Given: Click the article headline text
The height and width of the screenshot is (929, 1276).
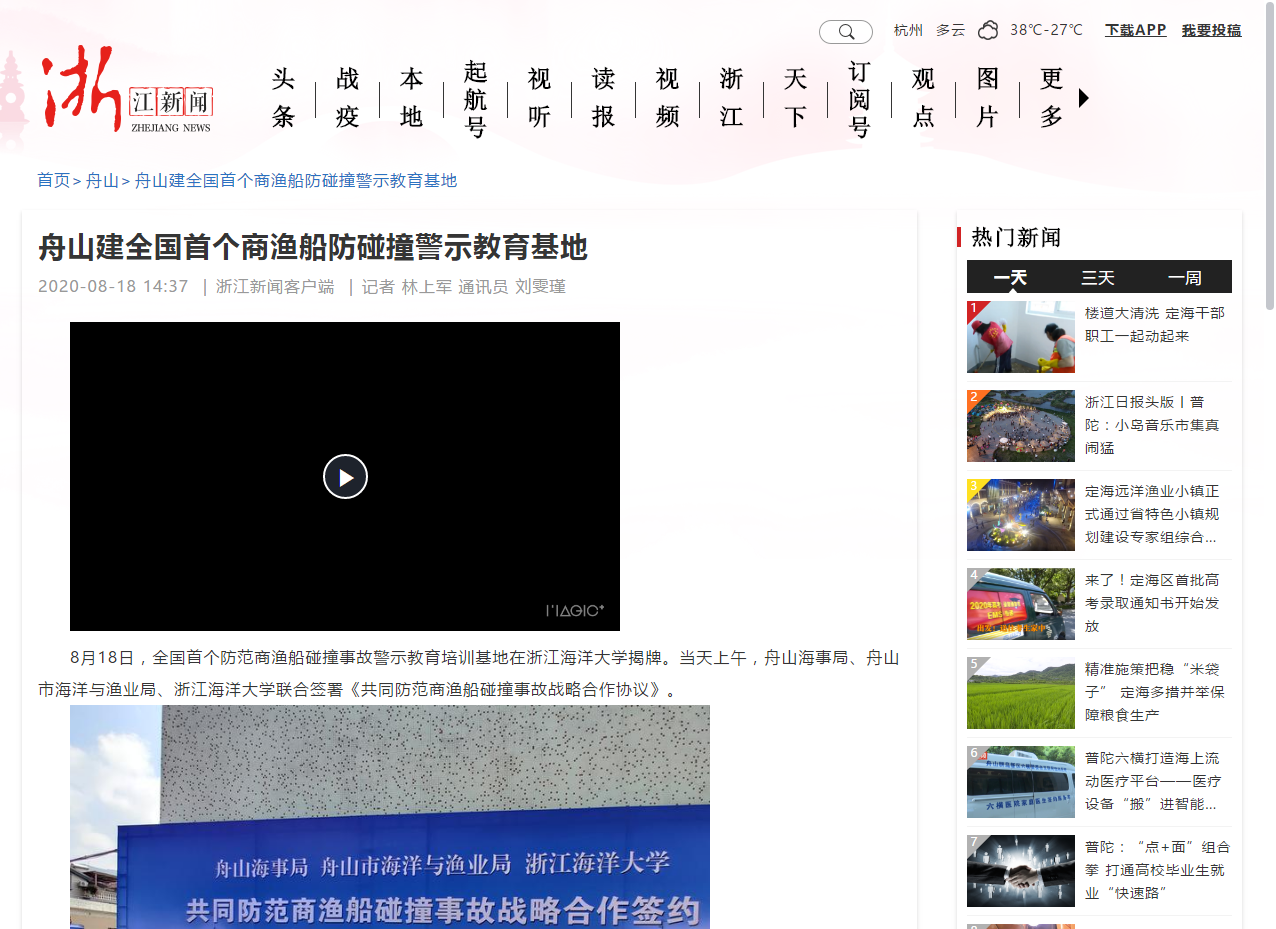Looking at the screenshot, I should pos(313,247).
